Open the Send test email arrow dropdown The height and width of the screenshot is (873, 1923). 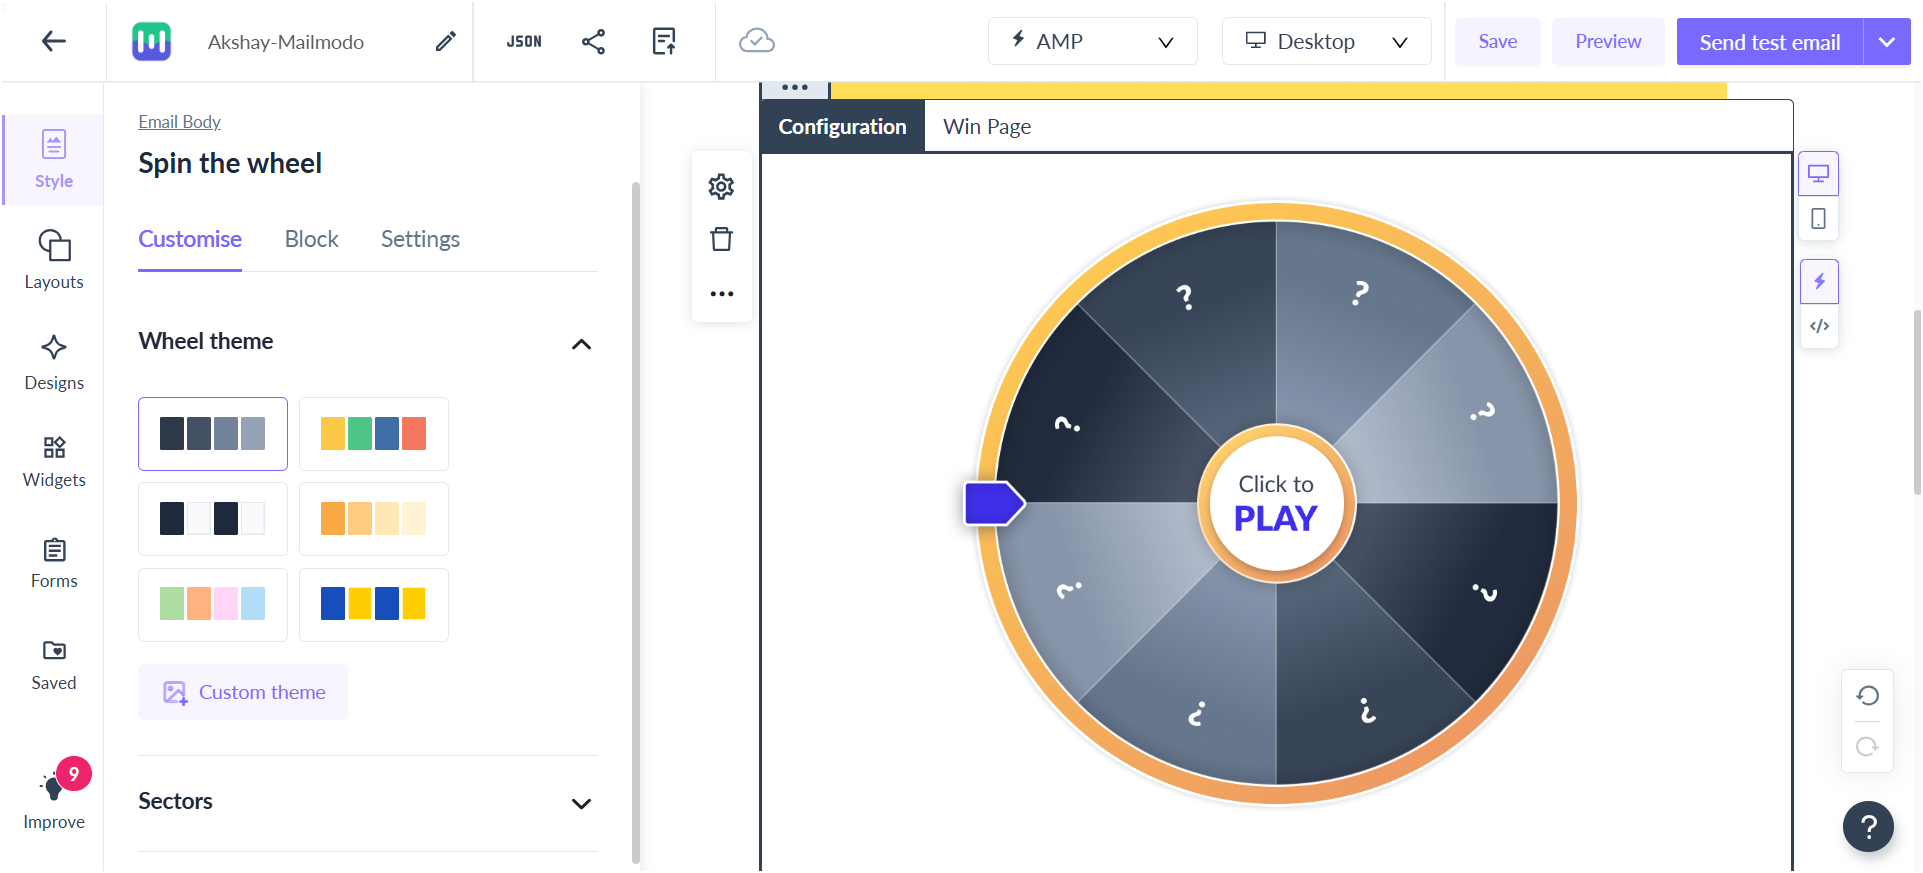(x=1887, y=42)
